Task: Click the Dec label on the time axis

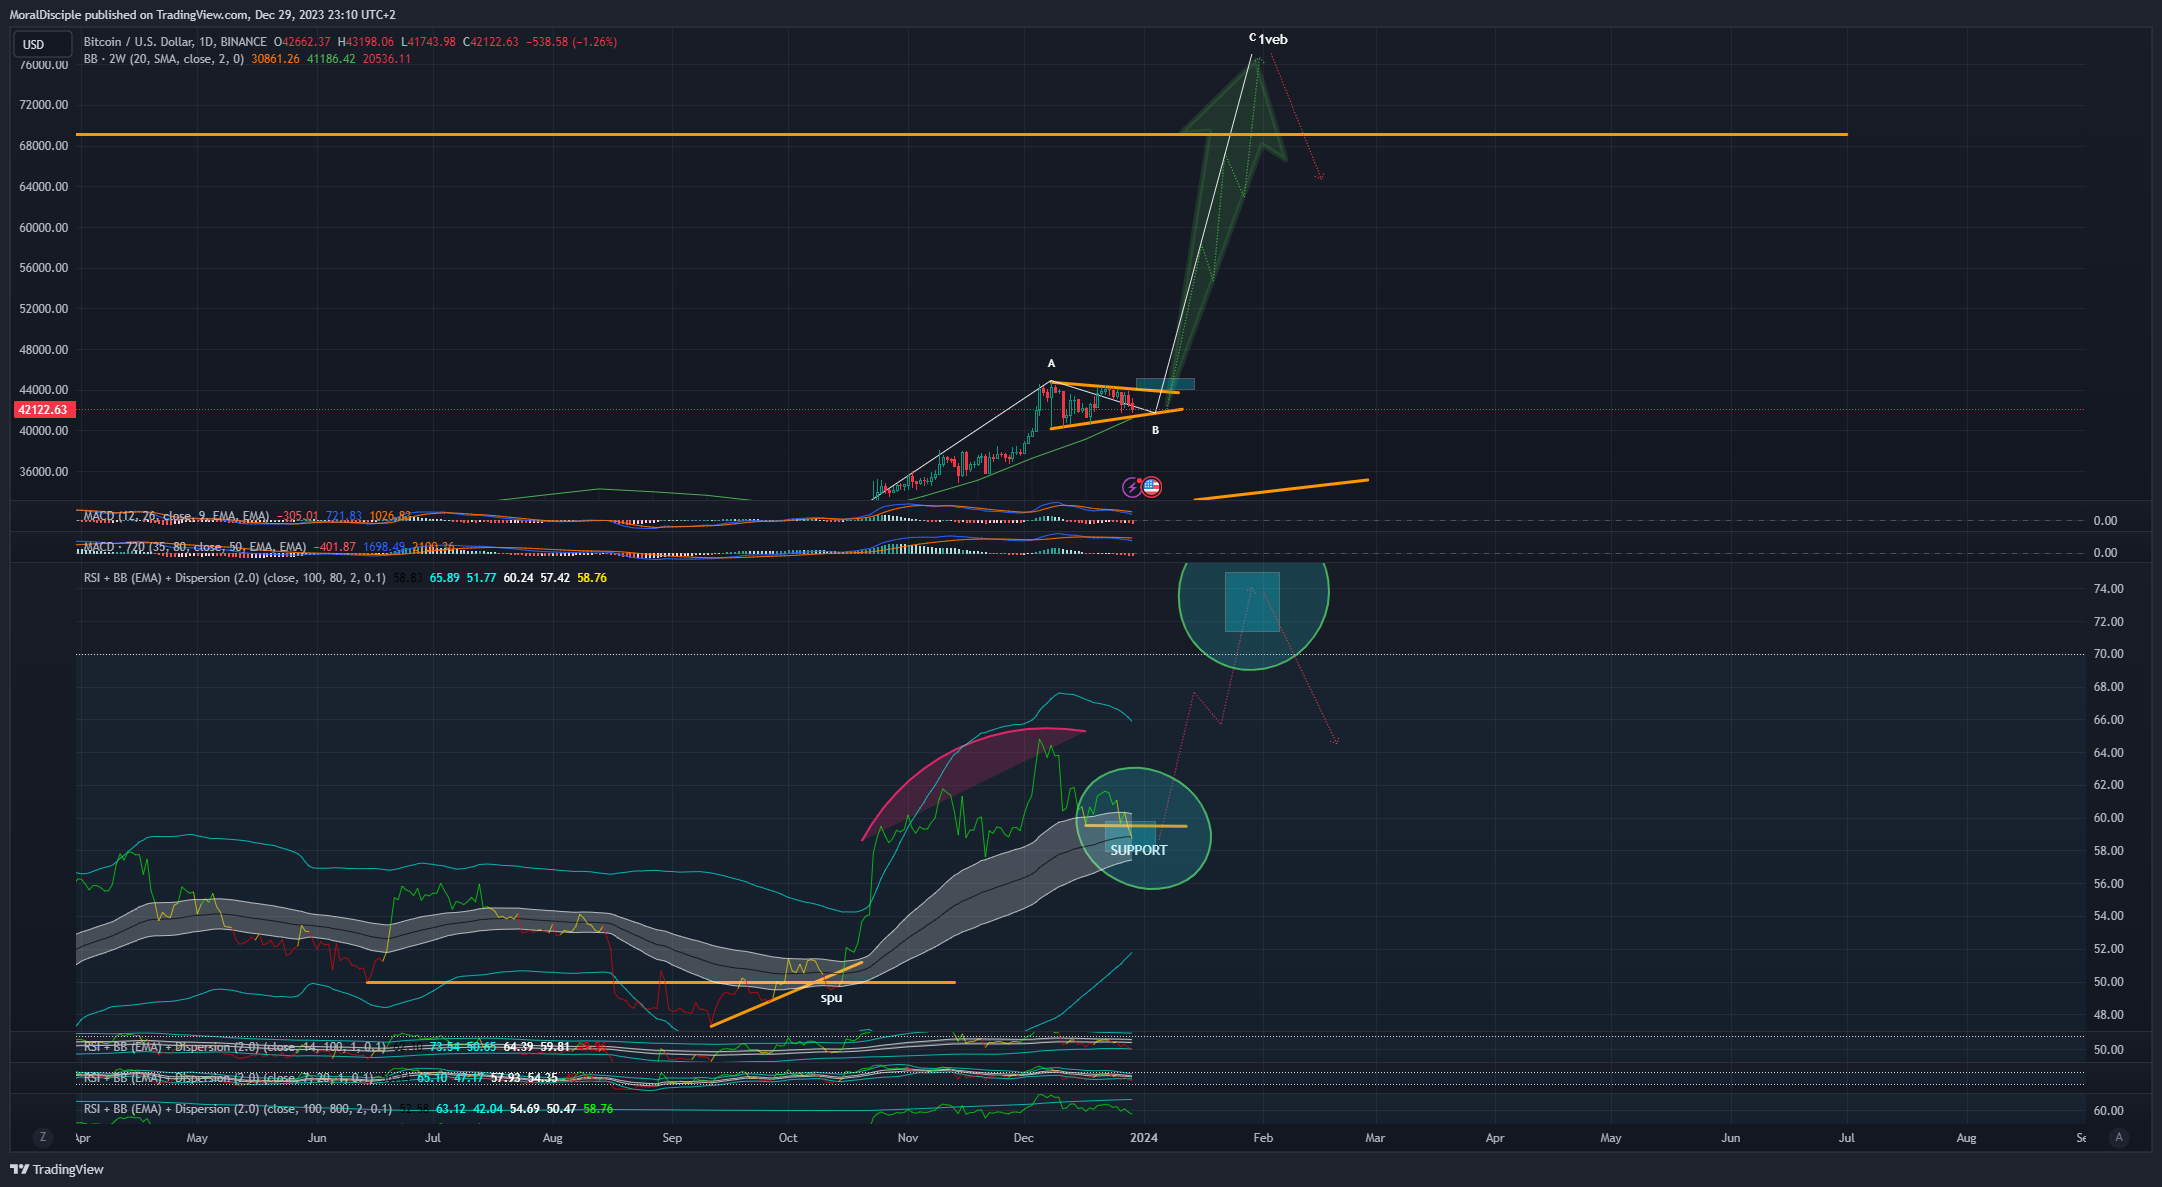Action: coord(1023,1138)
